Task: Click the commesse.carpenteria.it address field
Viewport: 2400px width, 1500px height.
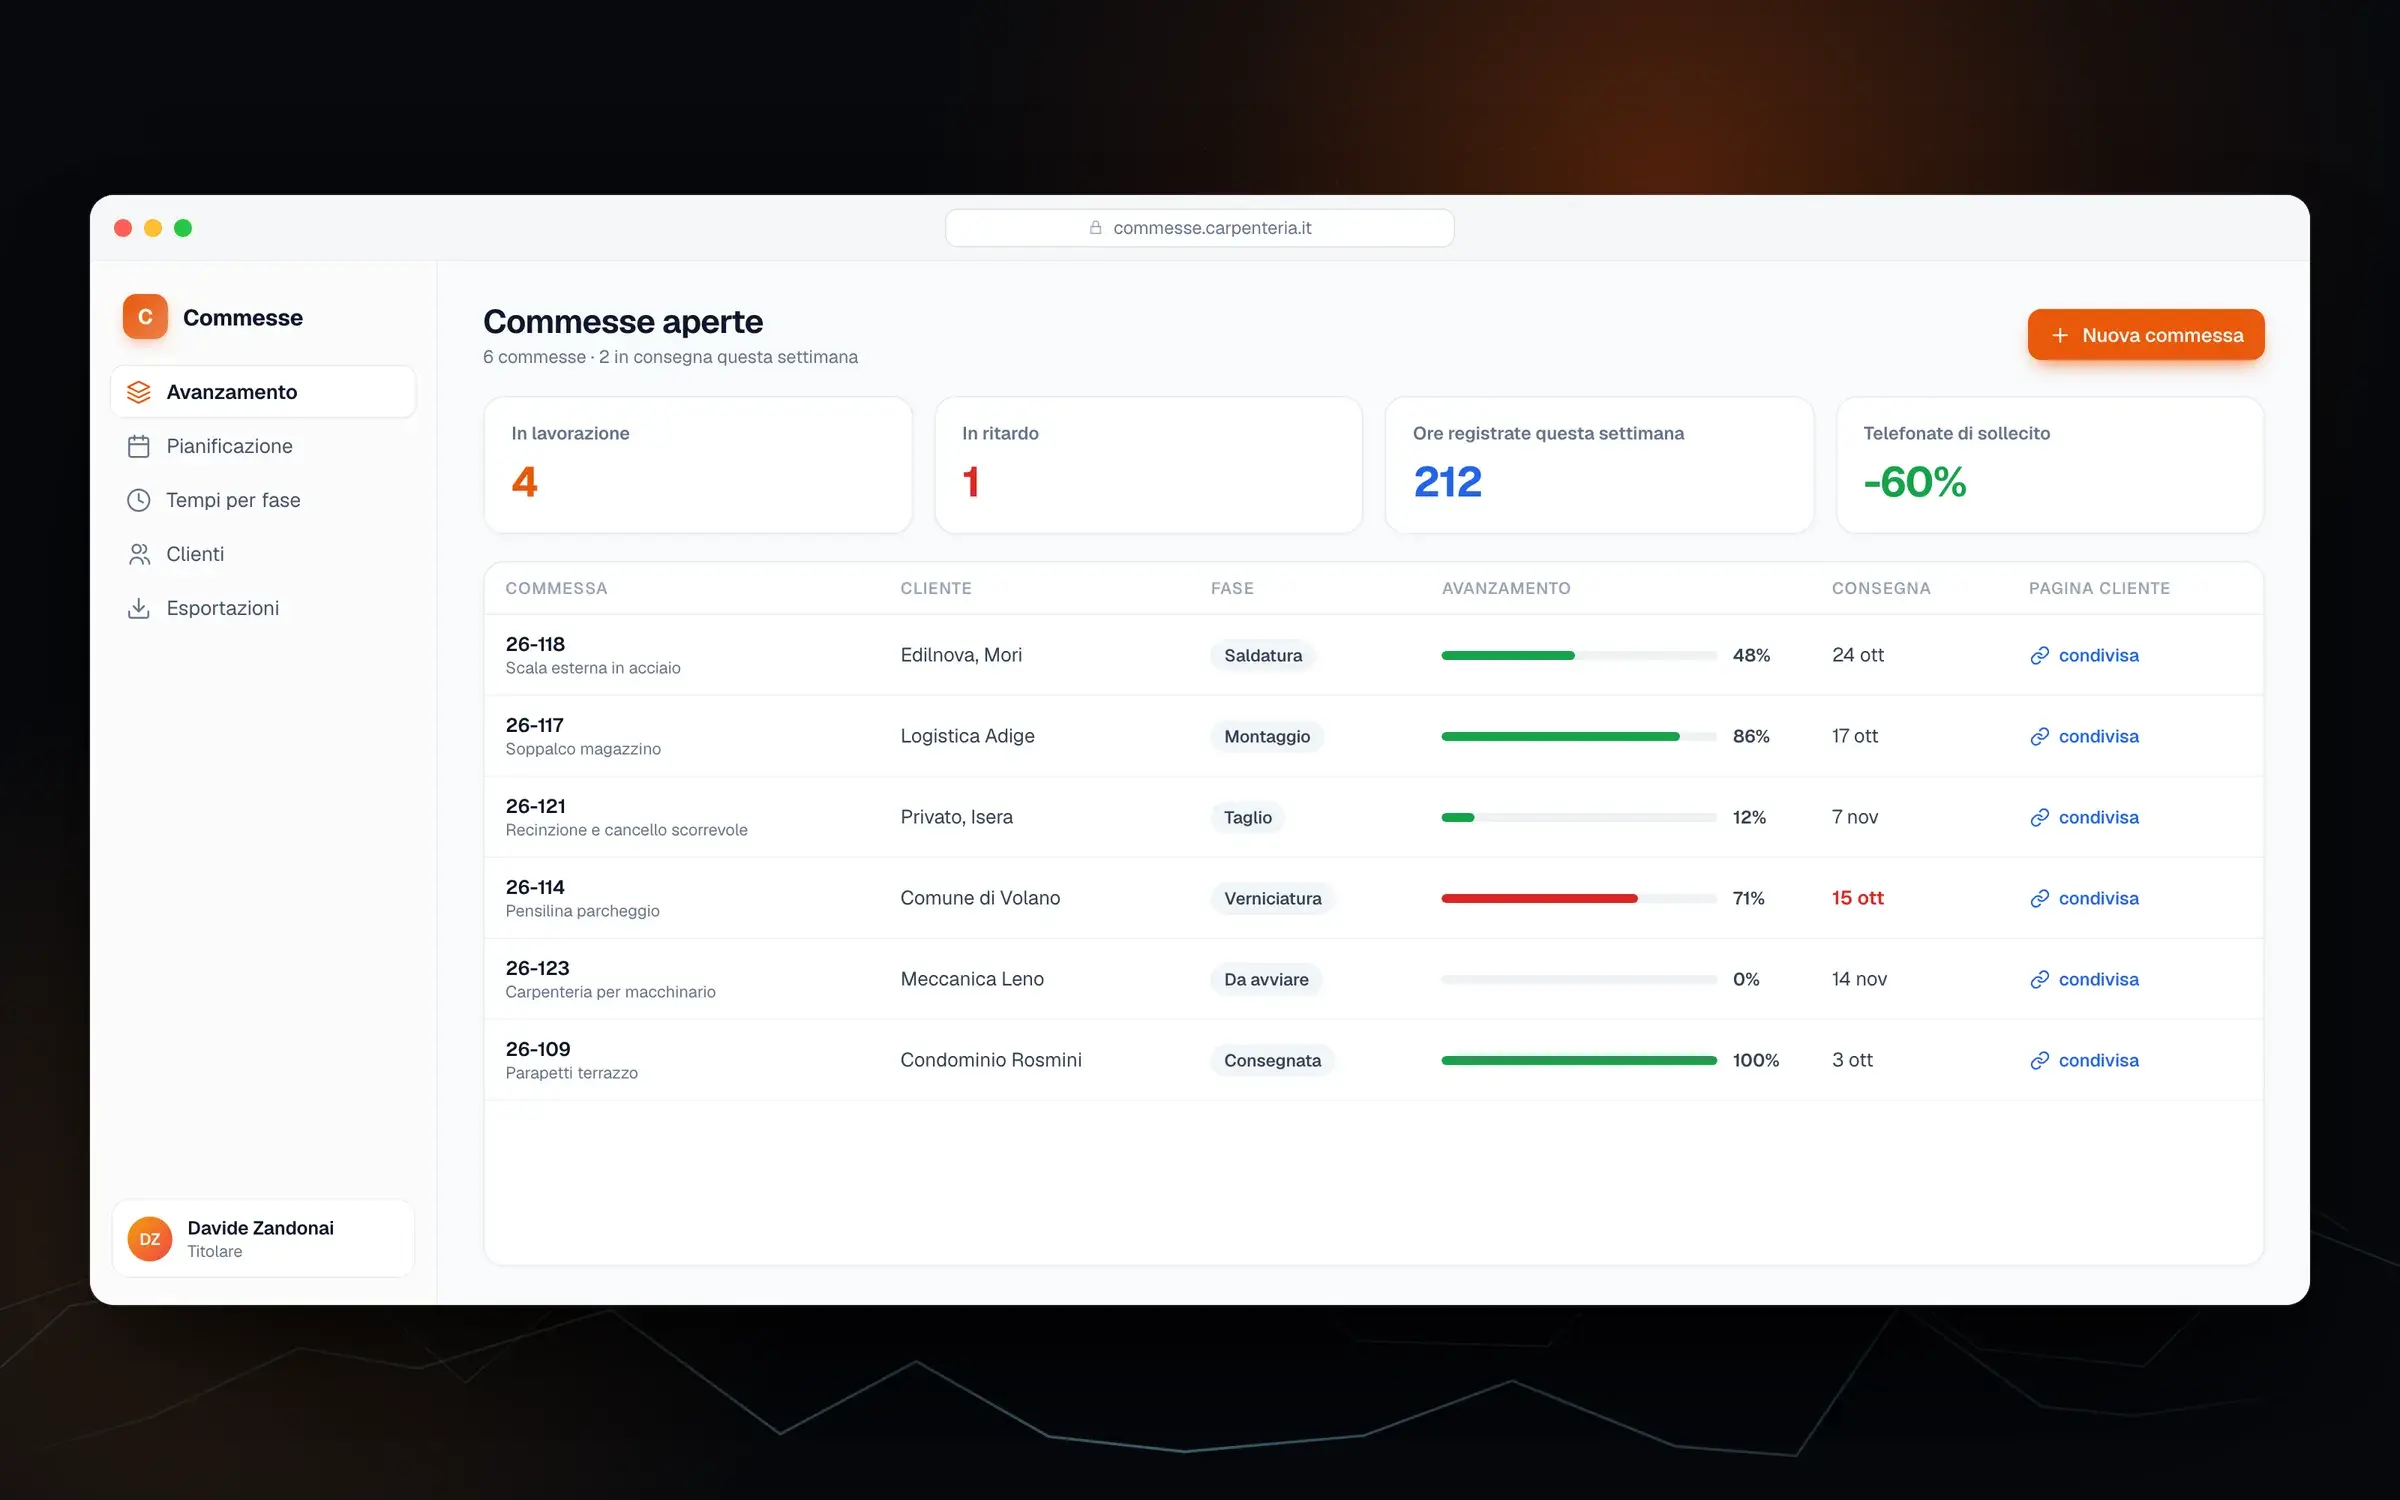Action: tap(1199, 228)
